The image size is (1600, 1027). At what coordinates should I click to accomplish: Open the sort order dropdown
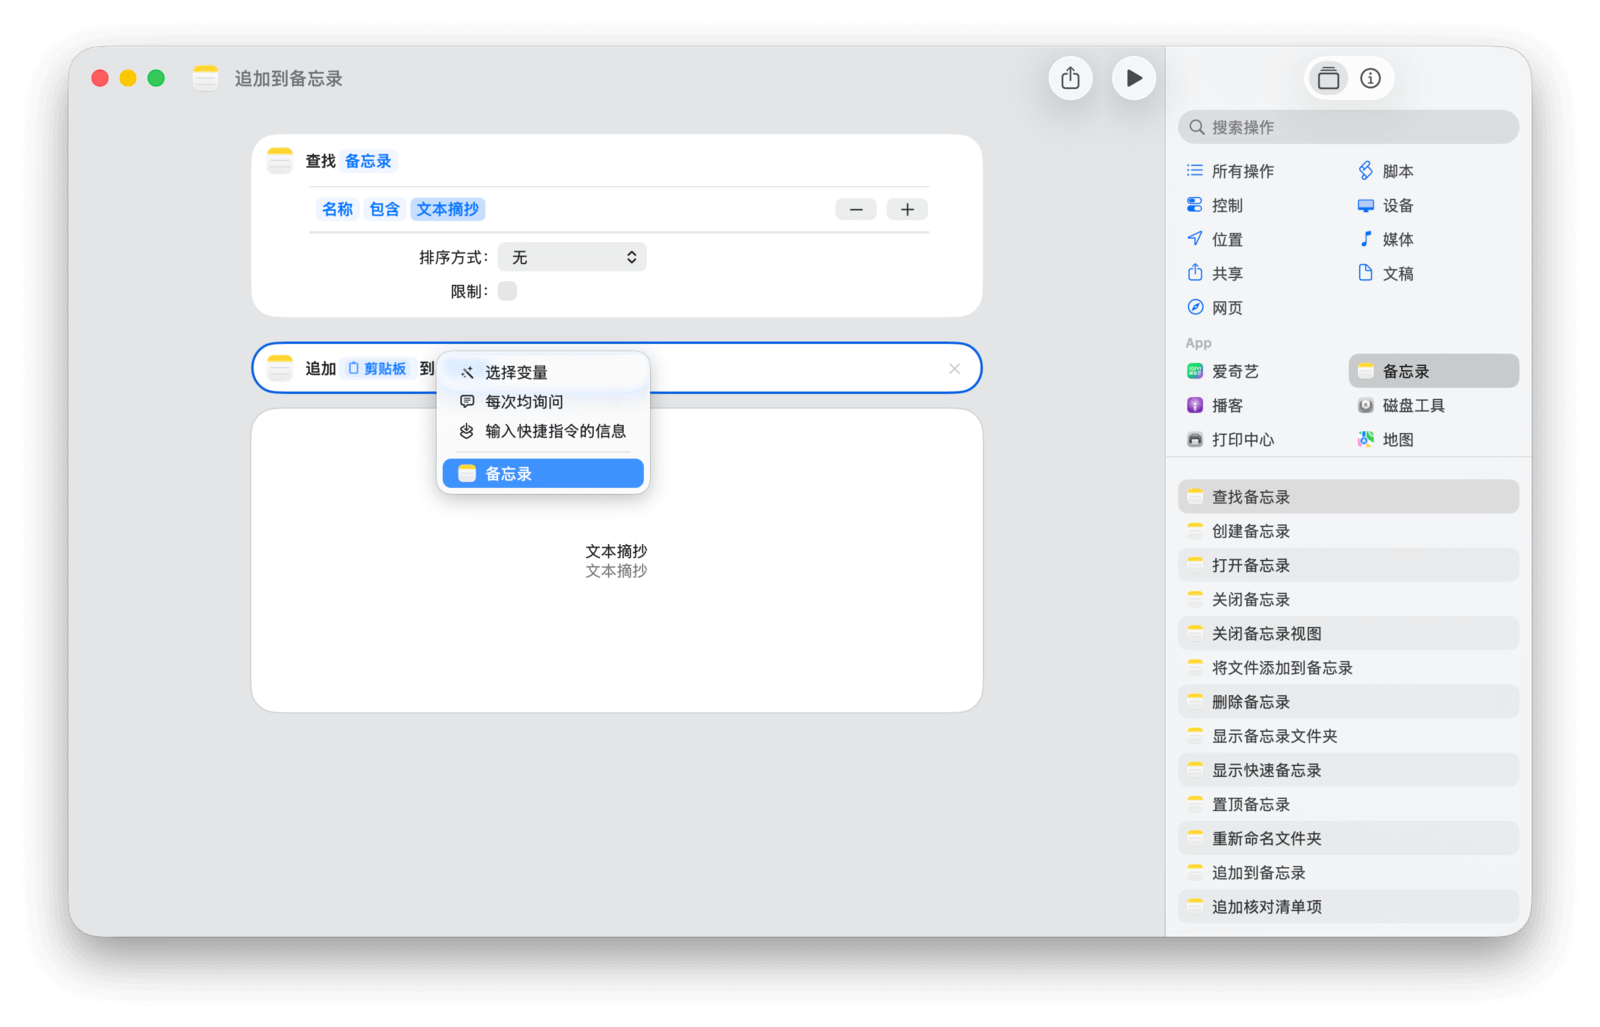pyautogui.click(x=572, y=257)
